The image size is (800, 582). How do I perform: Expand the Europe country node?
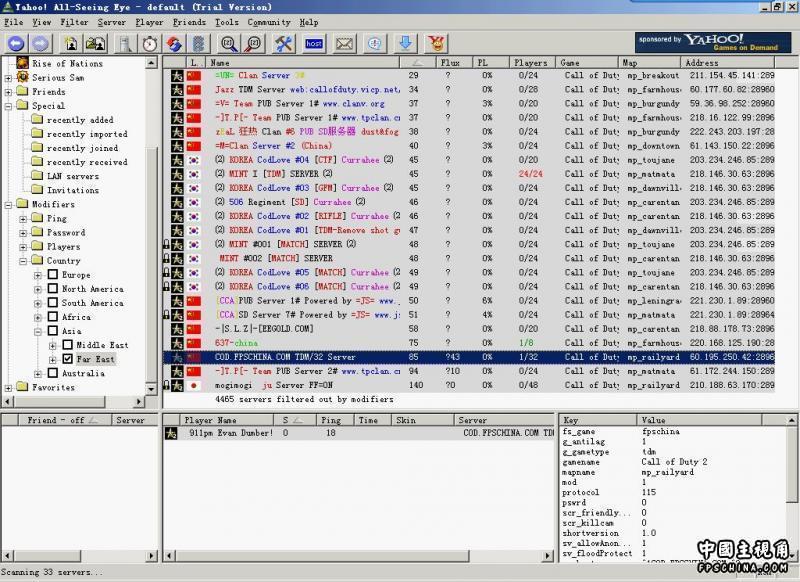[38, 275]
